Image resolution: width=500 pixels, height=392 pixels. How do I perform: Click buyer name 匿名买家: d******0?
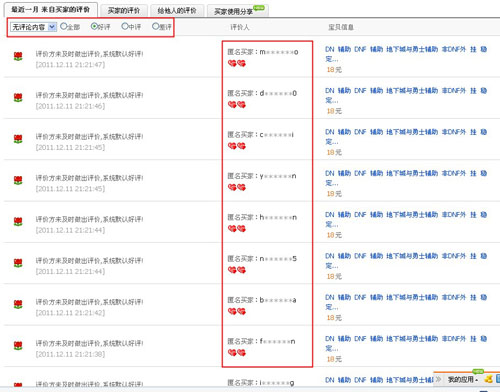coord(262,93)
